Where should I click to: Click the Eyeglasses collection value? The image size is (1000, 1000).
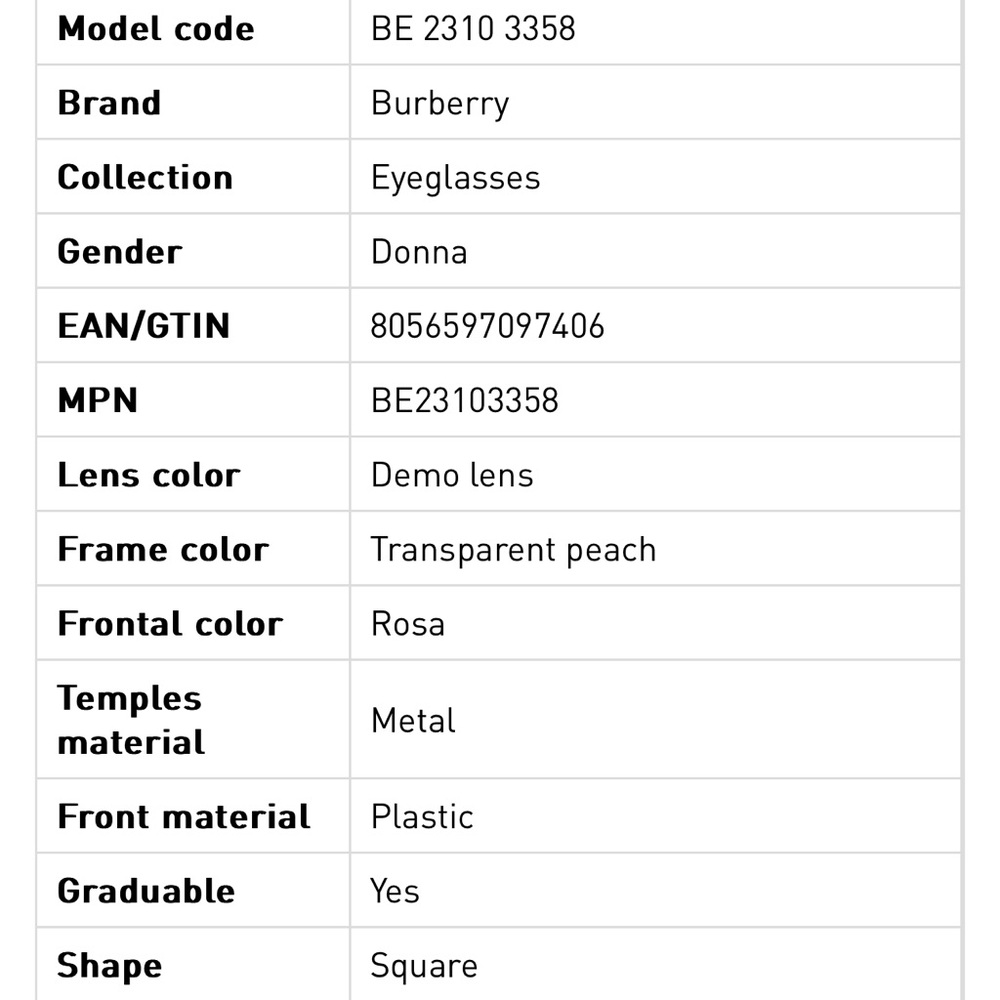455,178
